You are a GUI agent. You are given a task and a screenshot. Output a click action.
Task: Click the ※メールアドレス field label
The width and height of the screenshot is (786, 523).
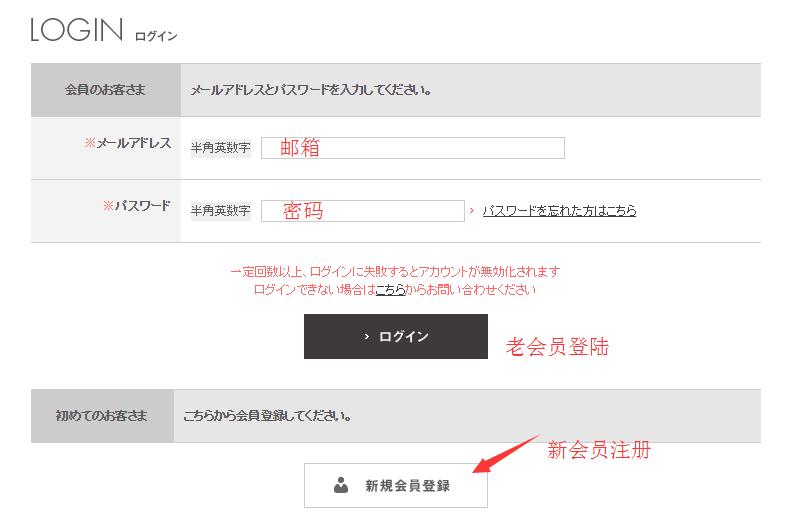128,144
